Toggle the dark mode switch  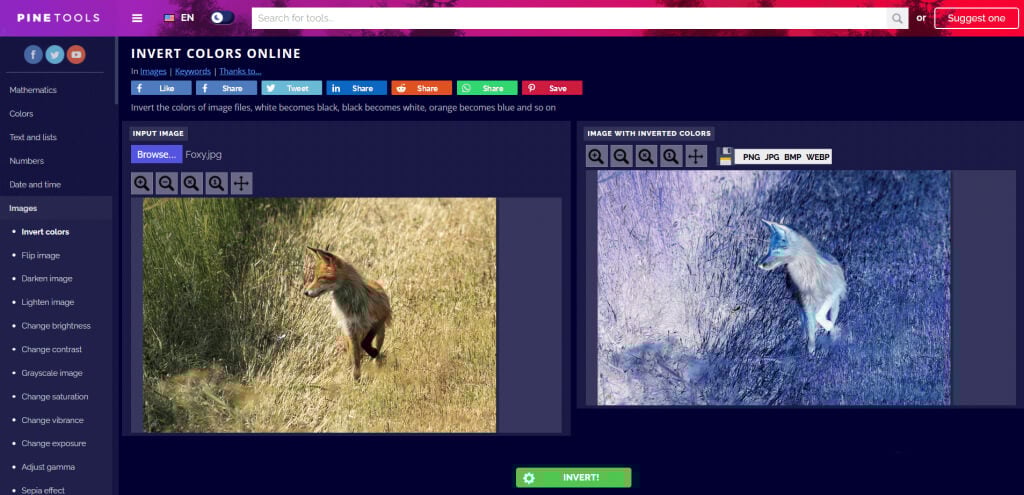coord(222,18)
